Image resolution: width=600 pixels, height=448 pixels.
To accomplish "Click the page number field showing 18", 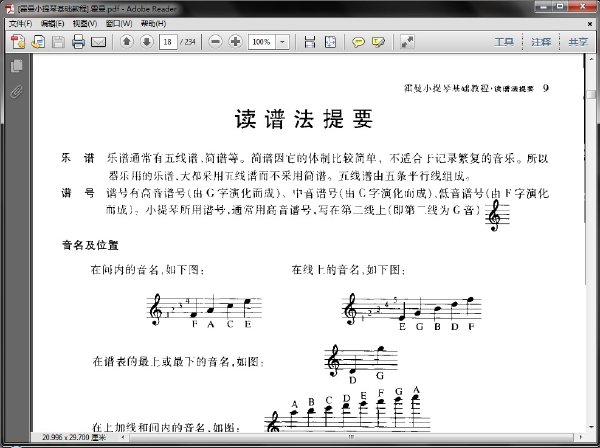I will 168,42.
